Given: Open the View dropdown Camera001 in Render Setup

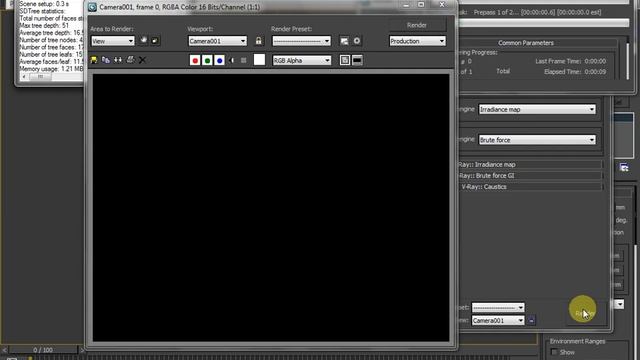Looking at the screenshot, I should pos(498,320).
